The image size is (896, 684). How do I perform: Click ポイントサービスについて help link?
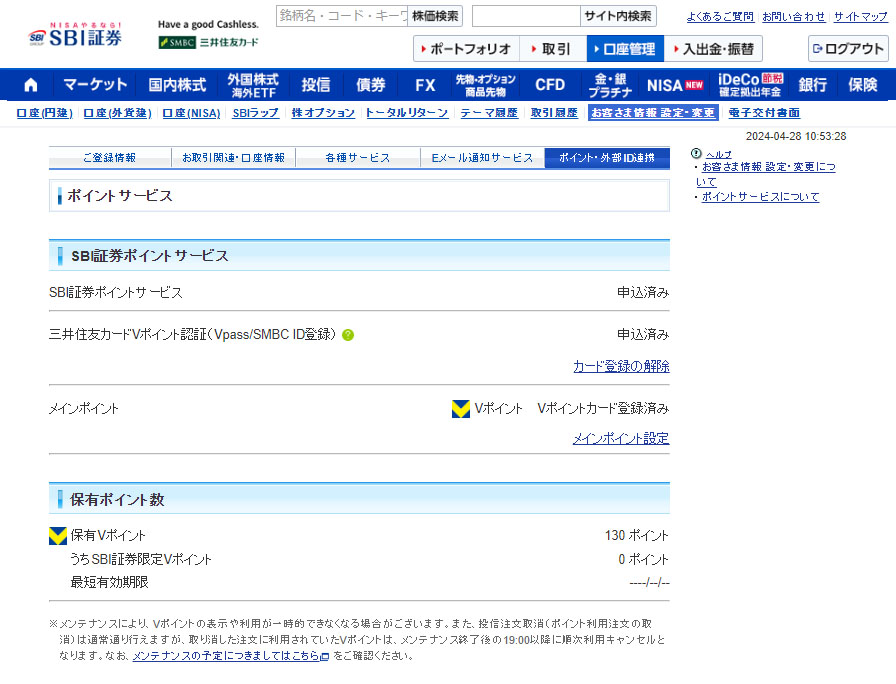(x=760, y=197)
